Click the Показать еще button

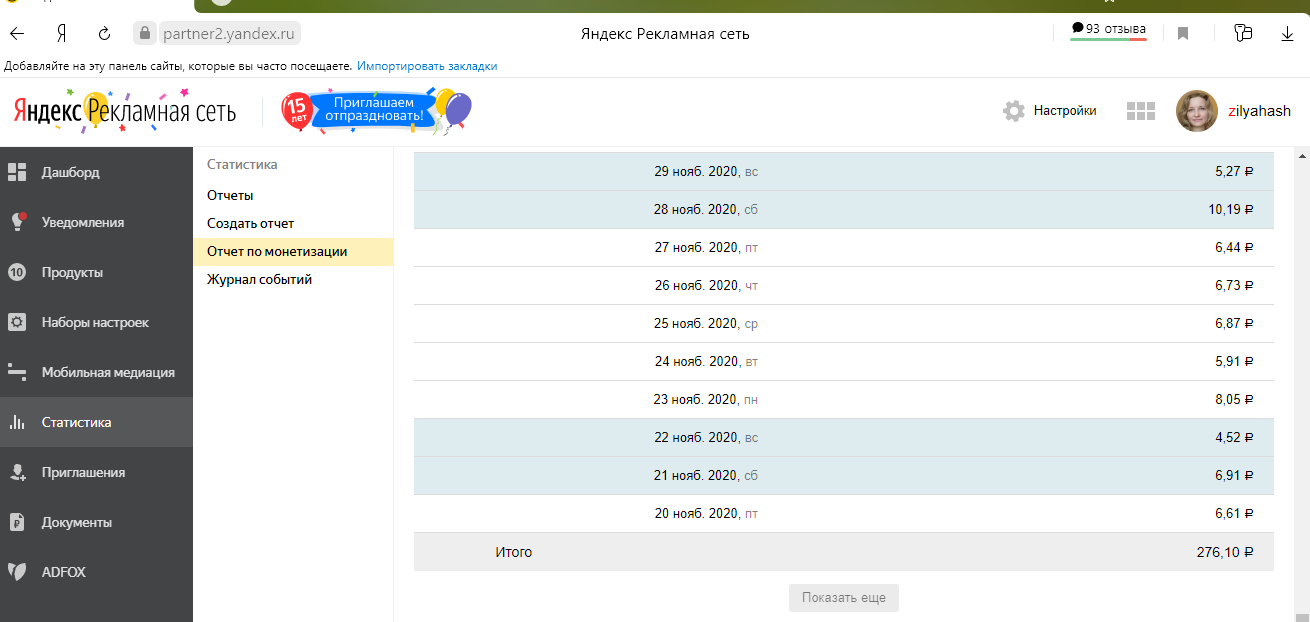coord(844,598)
